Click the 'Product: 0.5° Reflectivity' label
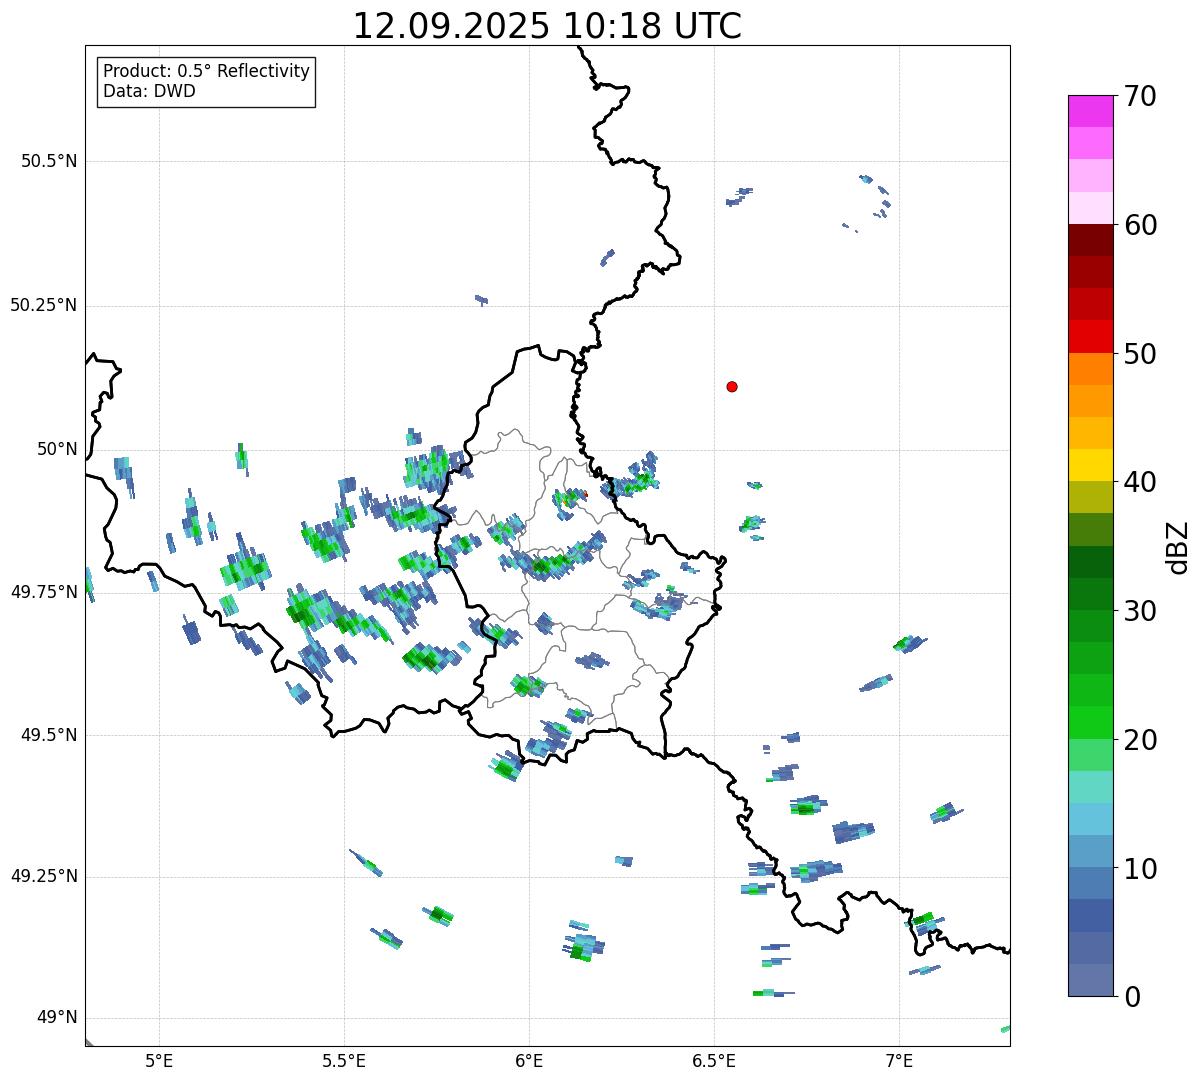Screen dimensions: 1202x1081 click(206, 72)
